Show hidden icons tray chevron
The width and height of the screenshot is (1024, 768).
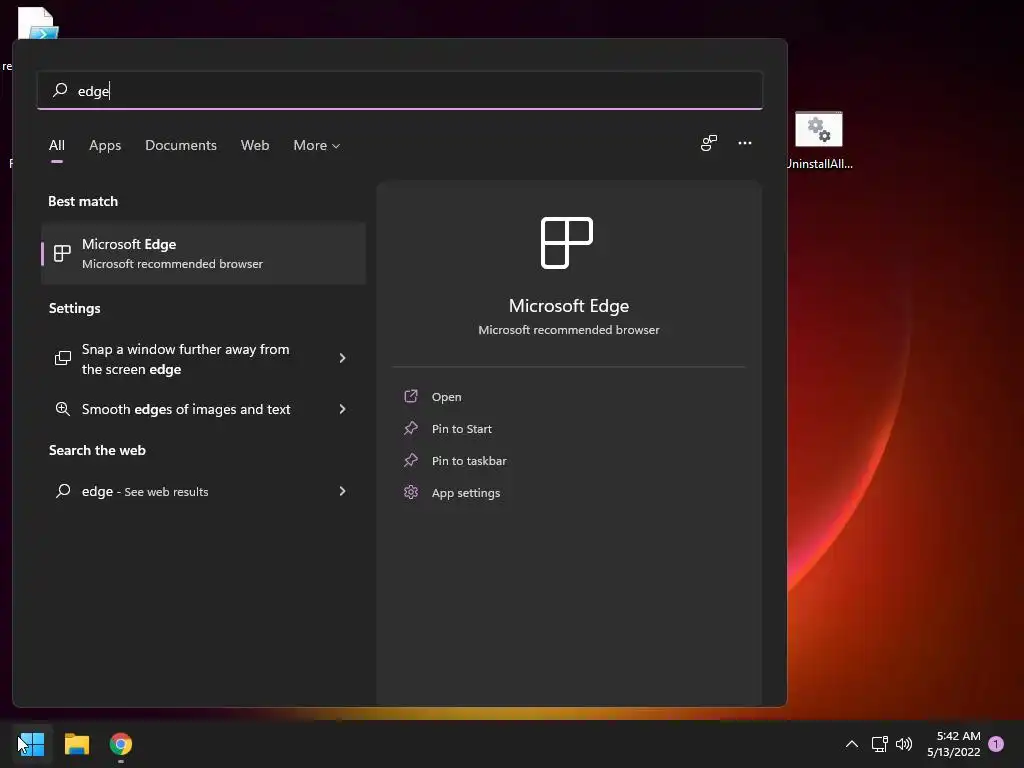tap(852, 743)
